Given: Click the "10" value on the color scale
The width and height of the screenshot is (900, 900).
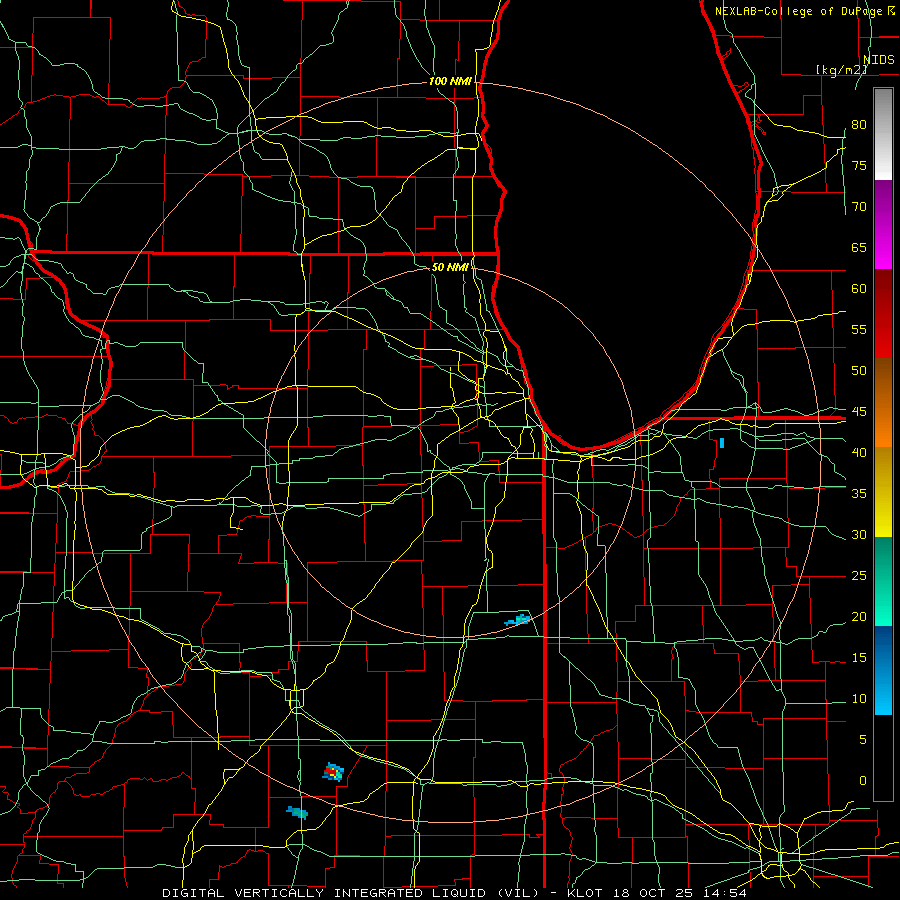Looking at the screenshot, I should click(859, 699).
